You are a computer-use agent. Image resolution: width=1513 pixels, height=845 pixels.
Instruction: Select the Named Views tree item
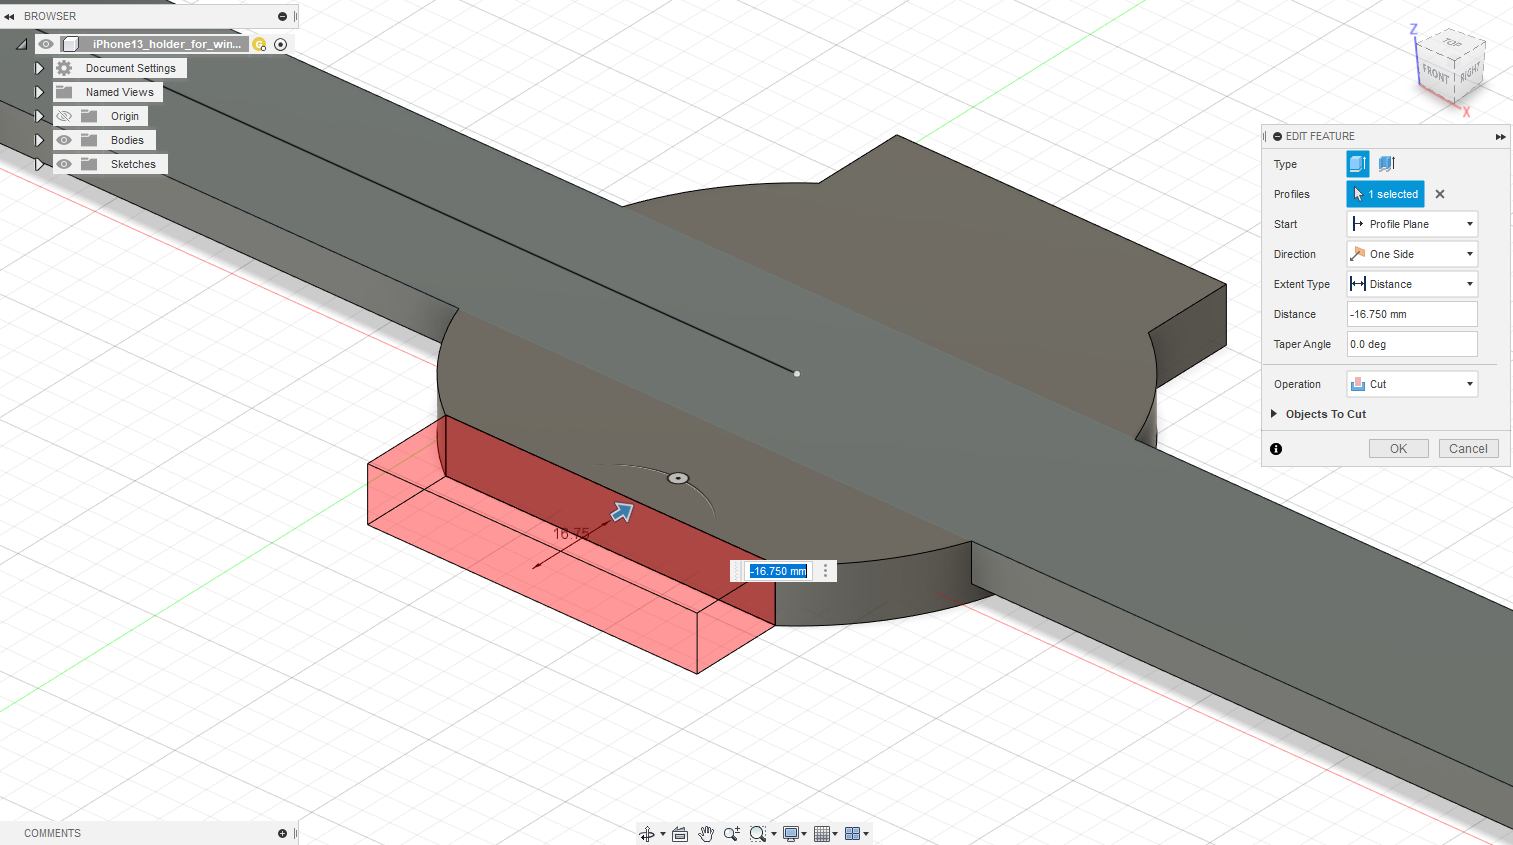click(120, 92)
